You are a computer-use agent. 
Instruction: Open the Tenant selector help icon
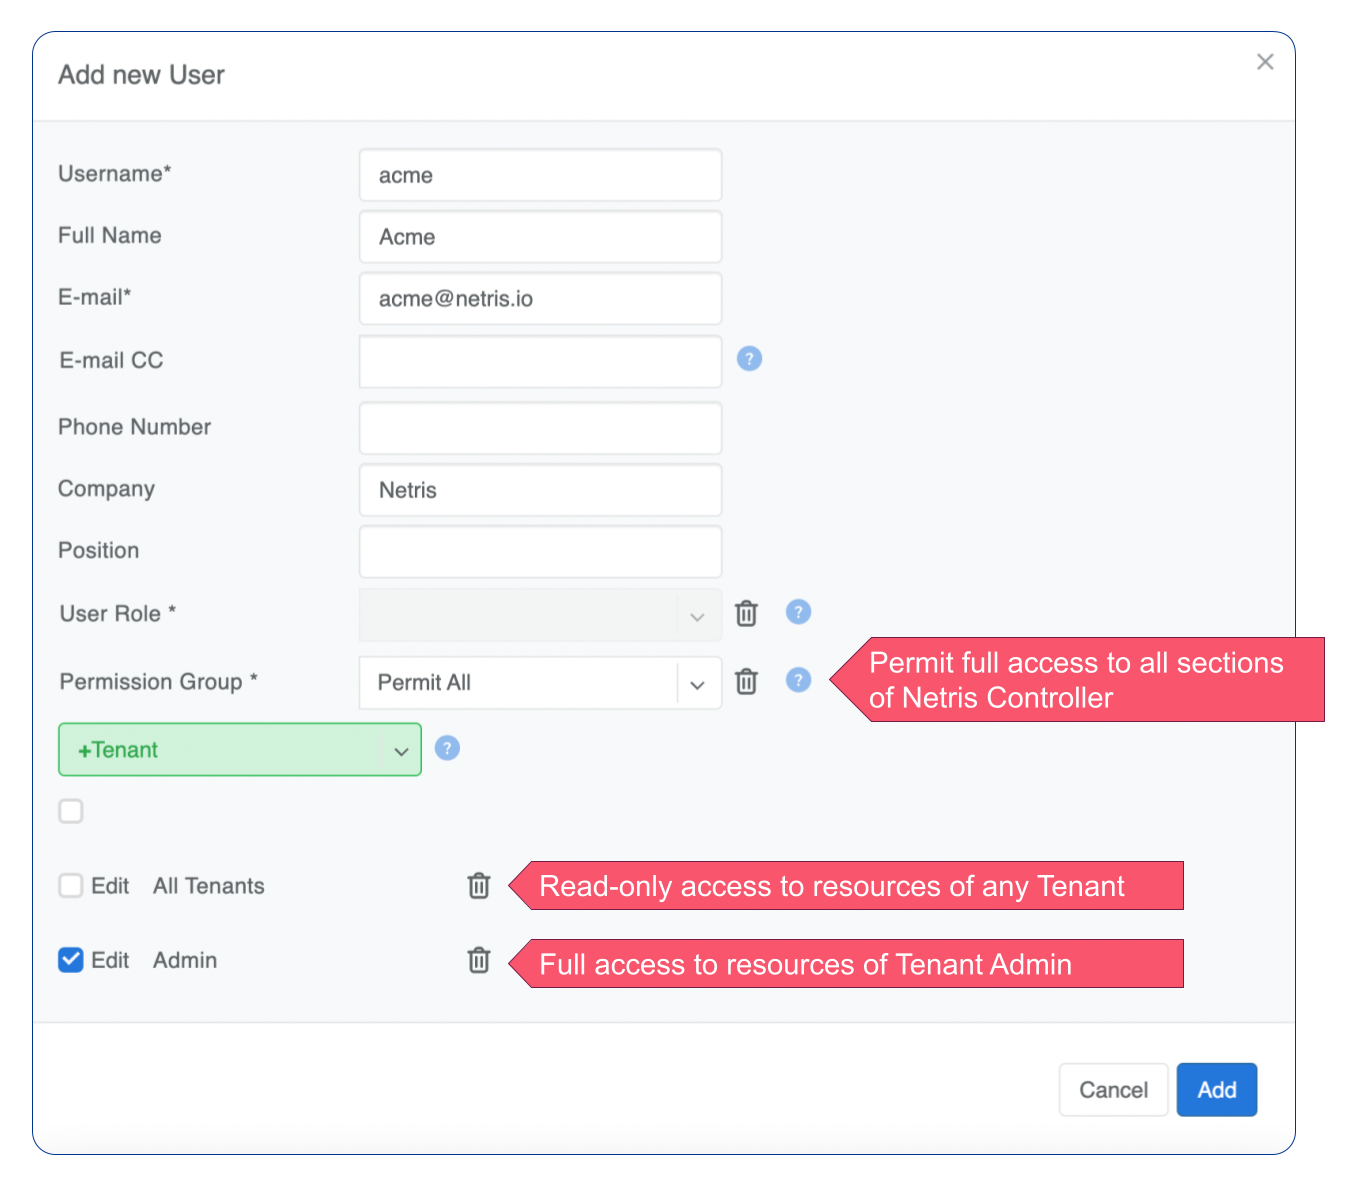click(447, 748)
